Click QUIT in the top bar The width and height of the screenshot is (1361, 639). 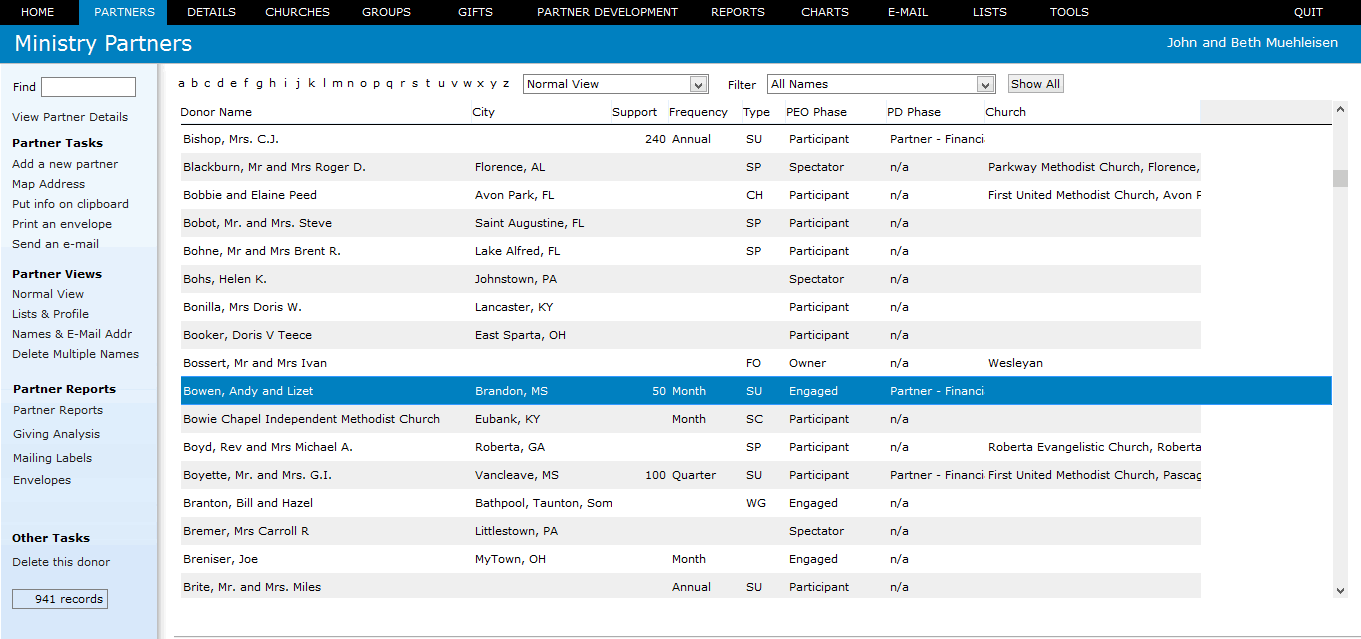point(1308,12)
